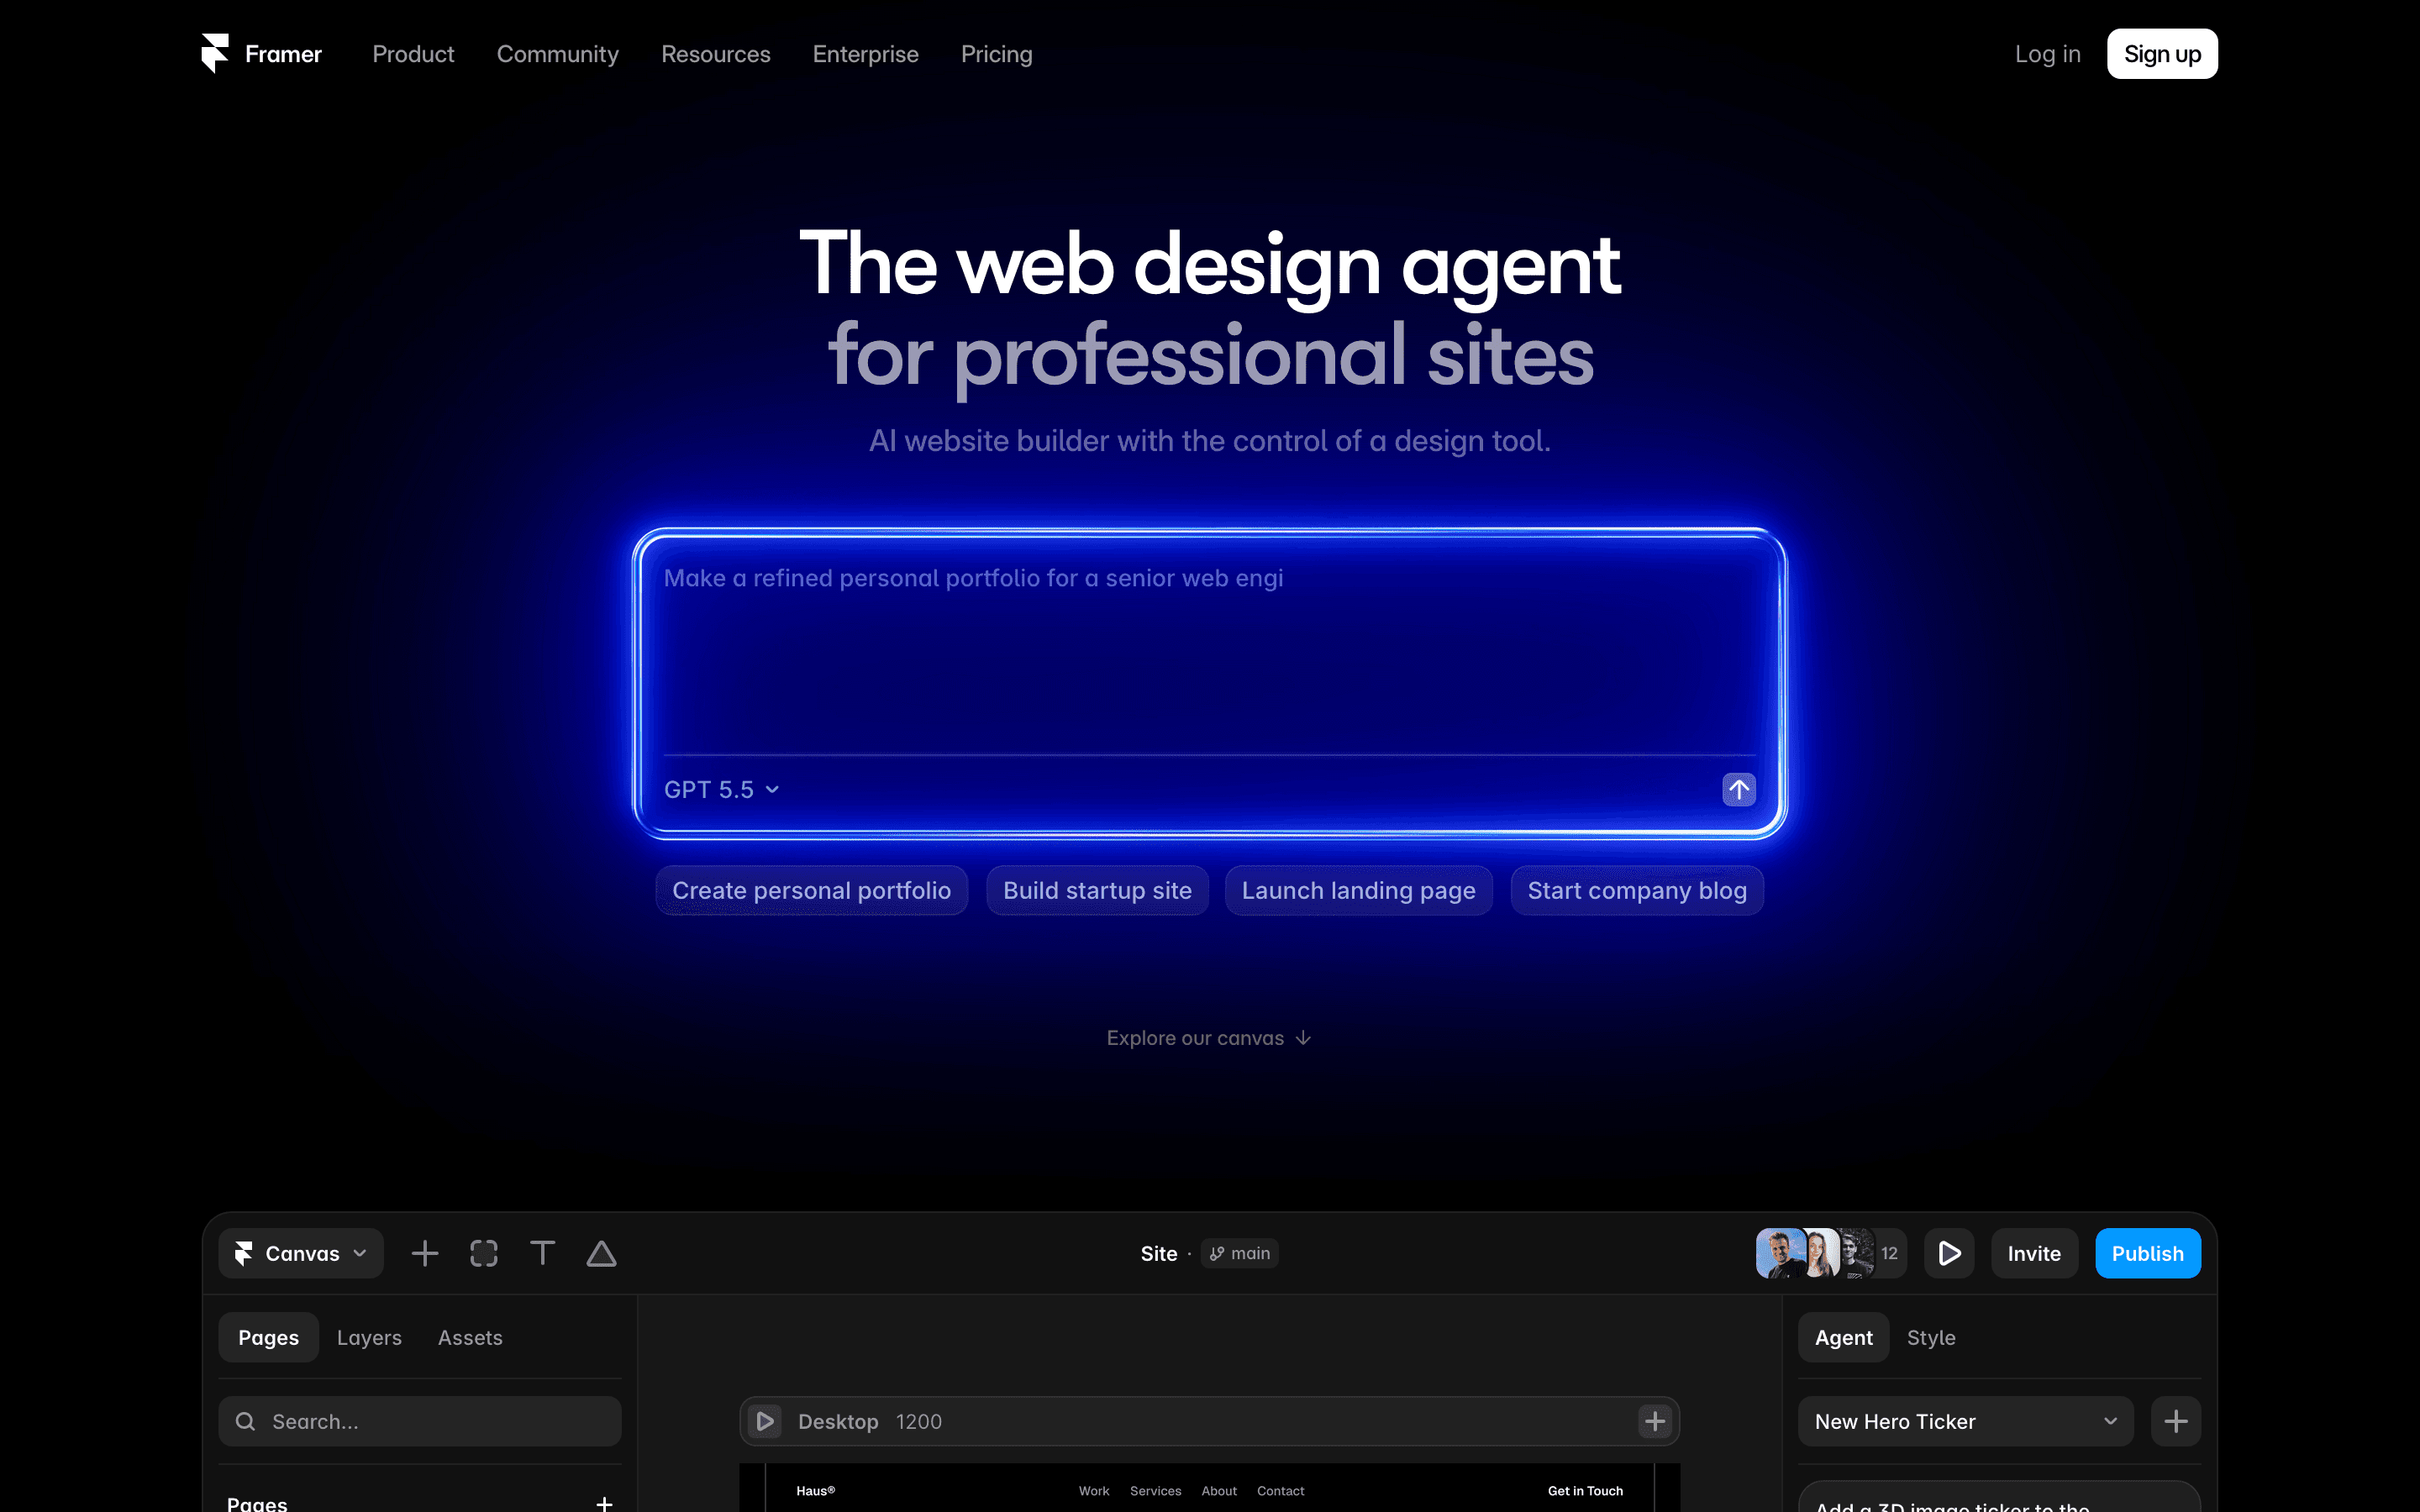This screenshot has height=1512, width=2420.
Task: Choose the Start company blog suggestion
Action: coord(1637,890)
